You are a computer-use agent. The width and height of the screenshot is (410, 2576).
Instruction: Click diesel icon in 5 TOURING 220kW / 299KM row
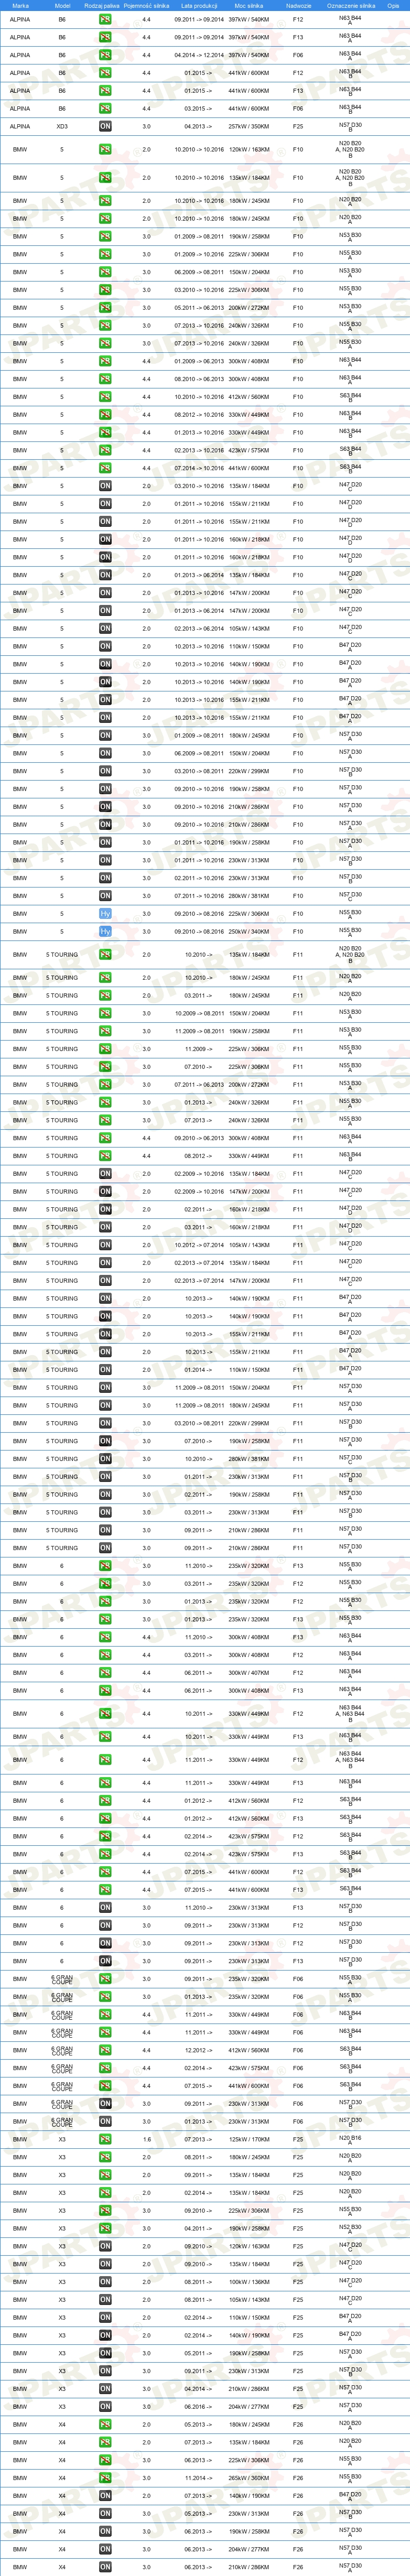pos(105,1423)
